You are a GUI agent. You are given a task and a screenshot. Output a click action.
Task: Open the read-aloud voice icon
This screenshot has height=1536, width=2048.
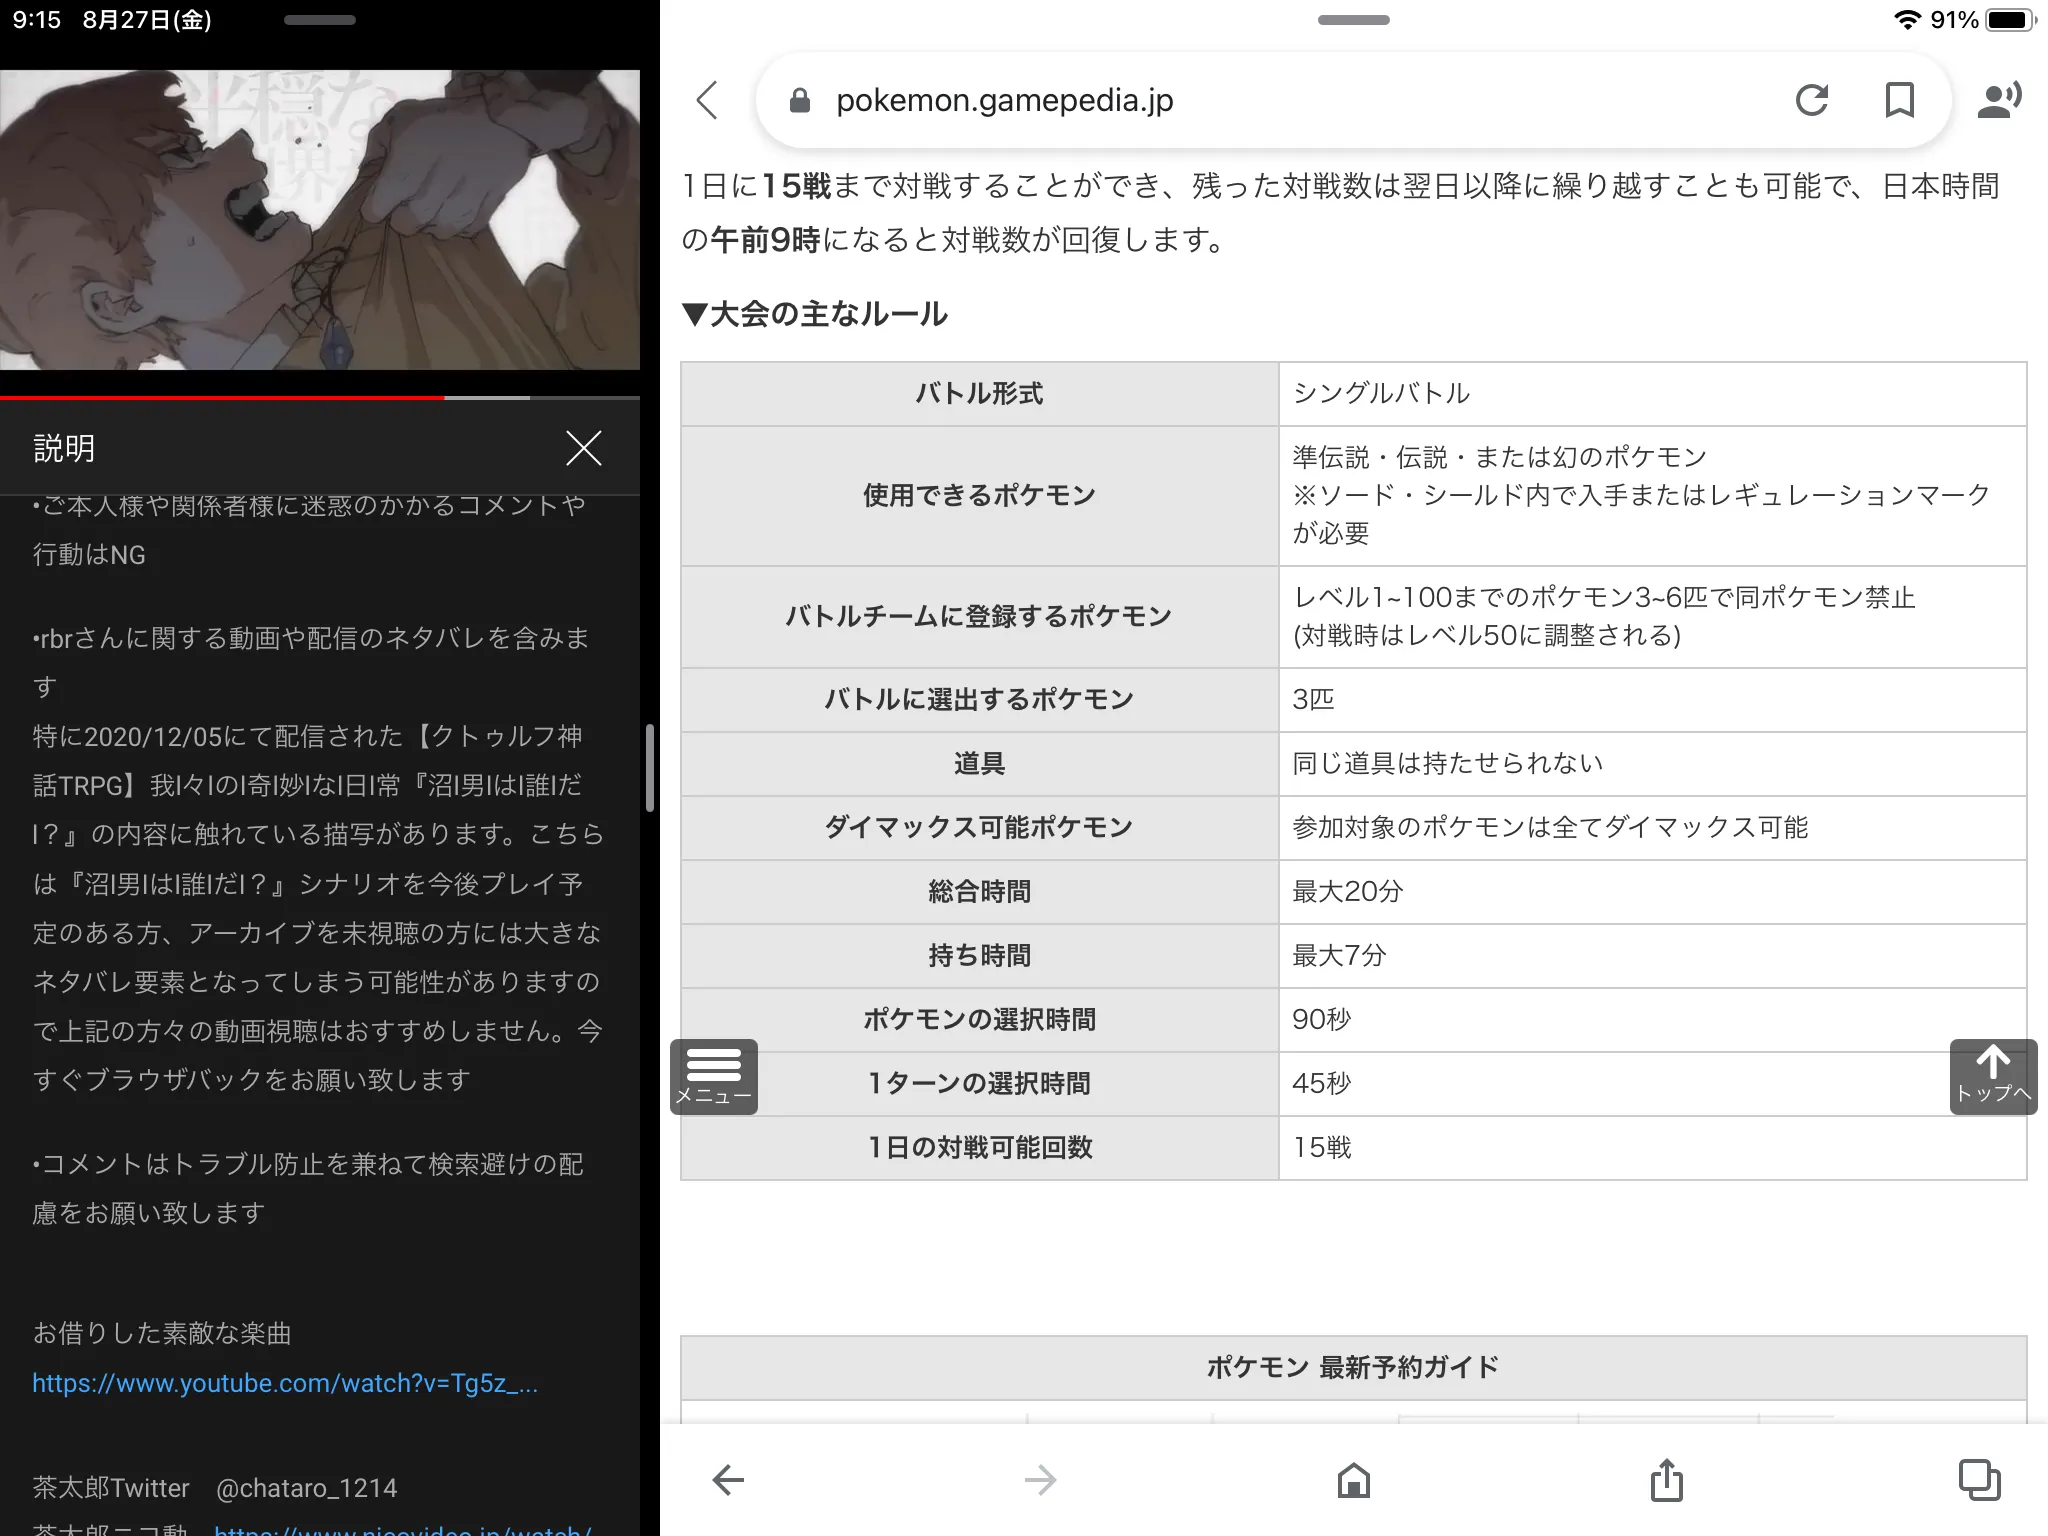(1999, 100)
